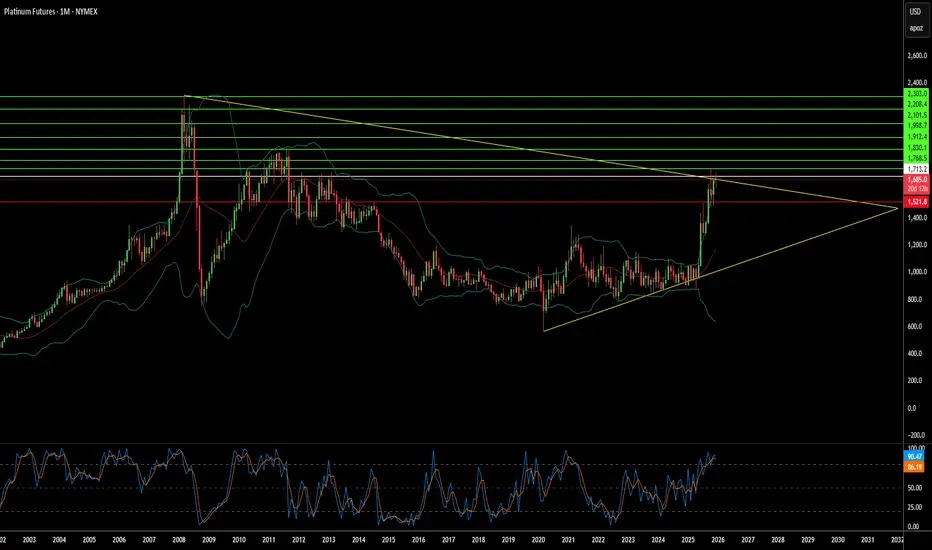
Task: Click the 2008 label on time axis
Action: tap(178, 540)
